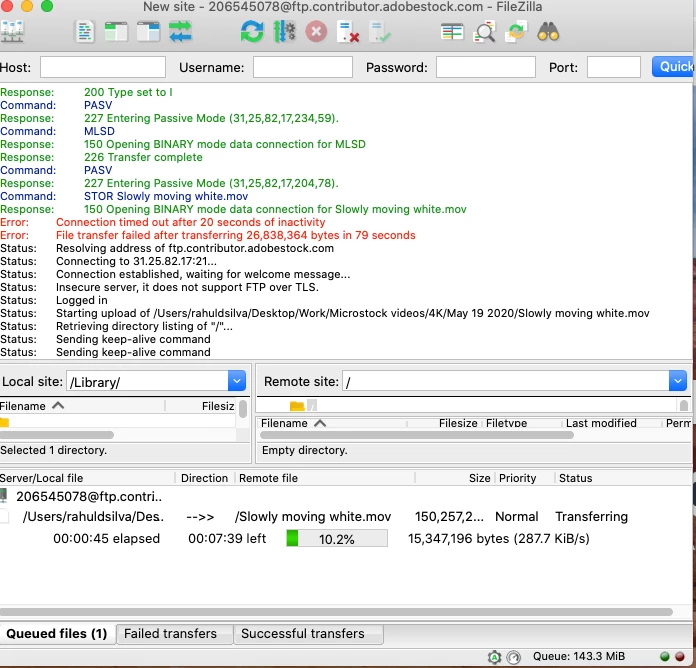Select the 206545078@ftp.contri.. server row
This screenshot has width=696, height=668.
coord(89,496)
